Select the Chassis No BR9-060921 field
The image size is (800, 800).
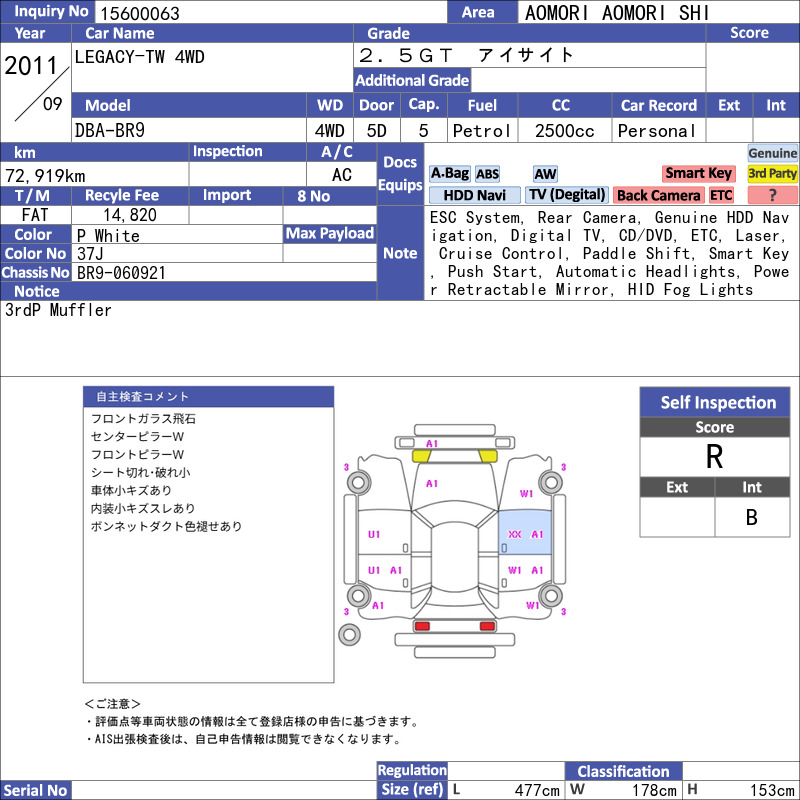tap(224, 272)
